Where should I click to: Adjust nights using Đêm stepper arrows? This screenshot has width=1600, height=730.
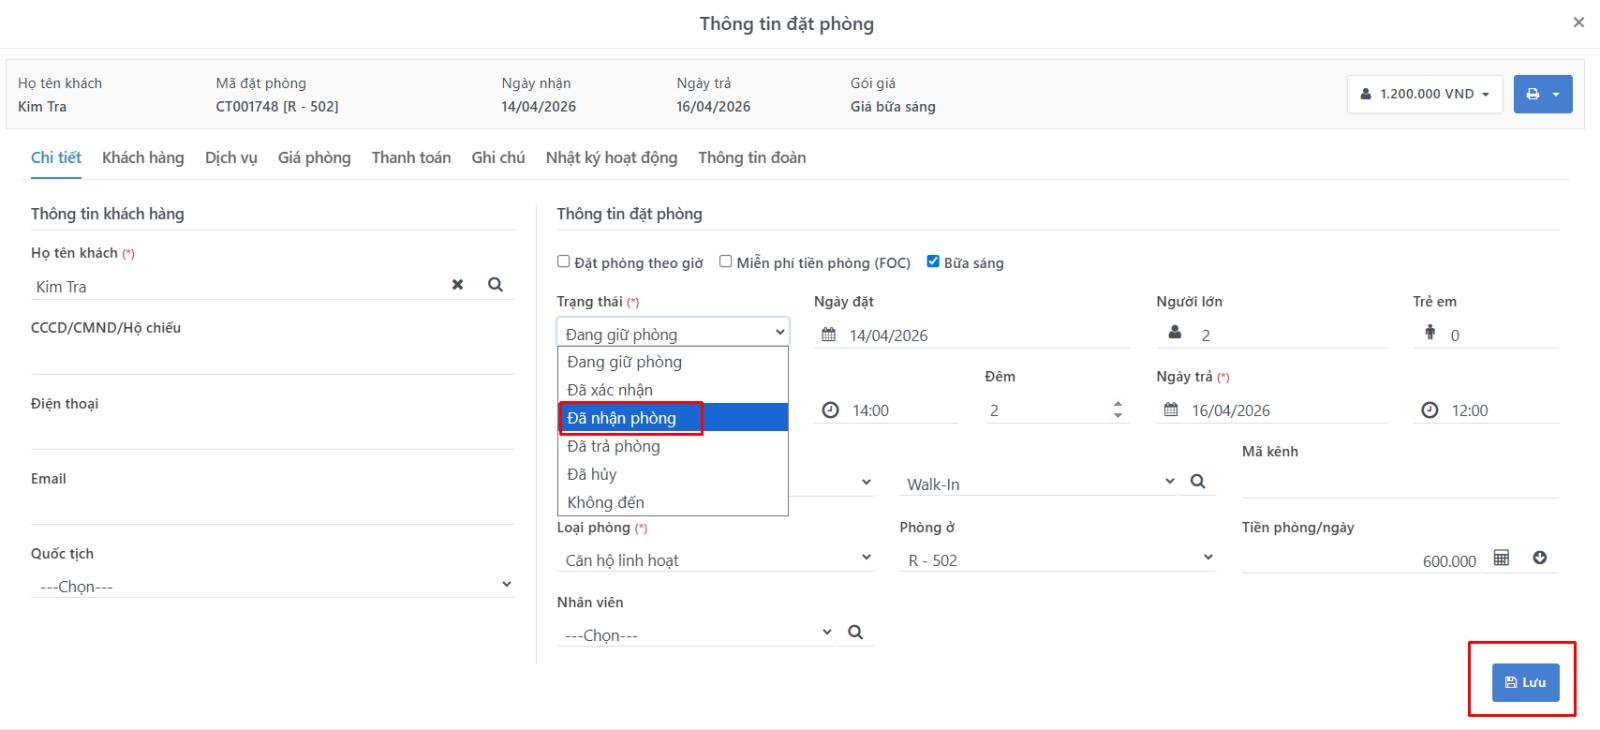(x=1118, y=410)
